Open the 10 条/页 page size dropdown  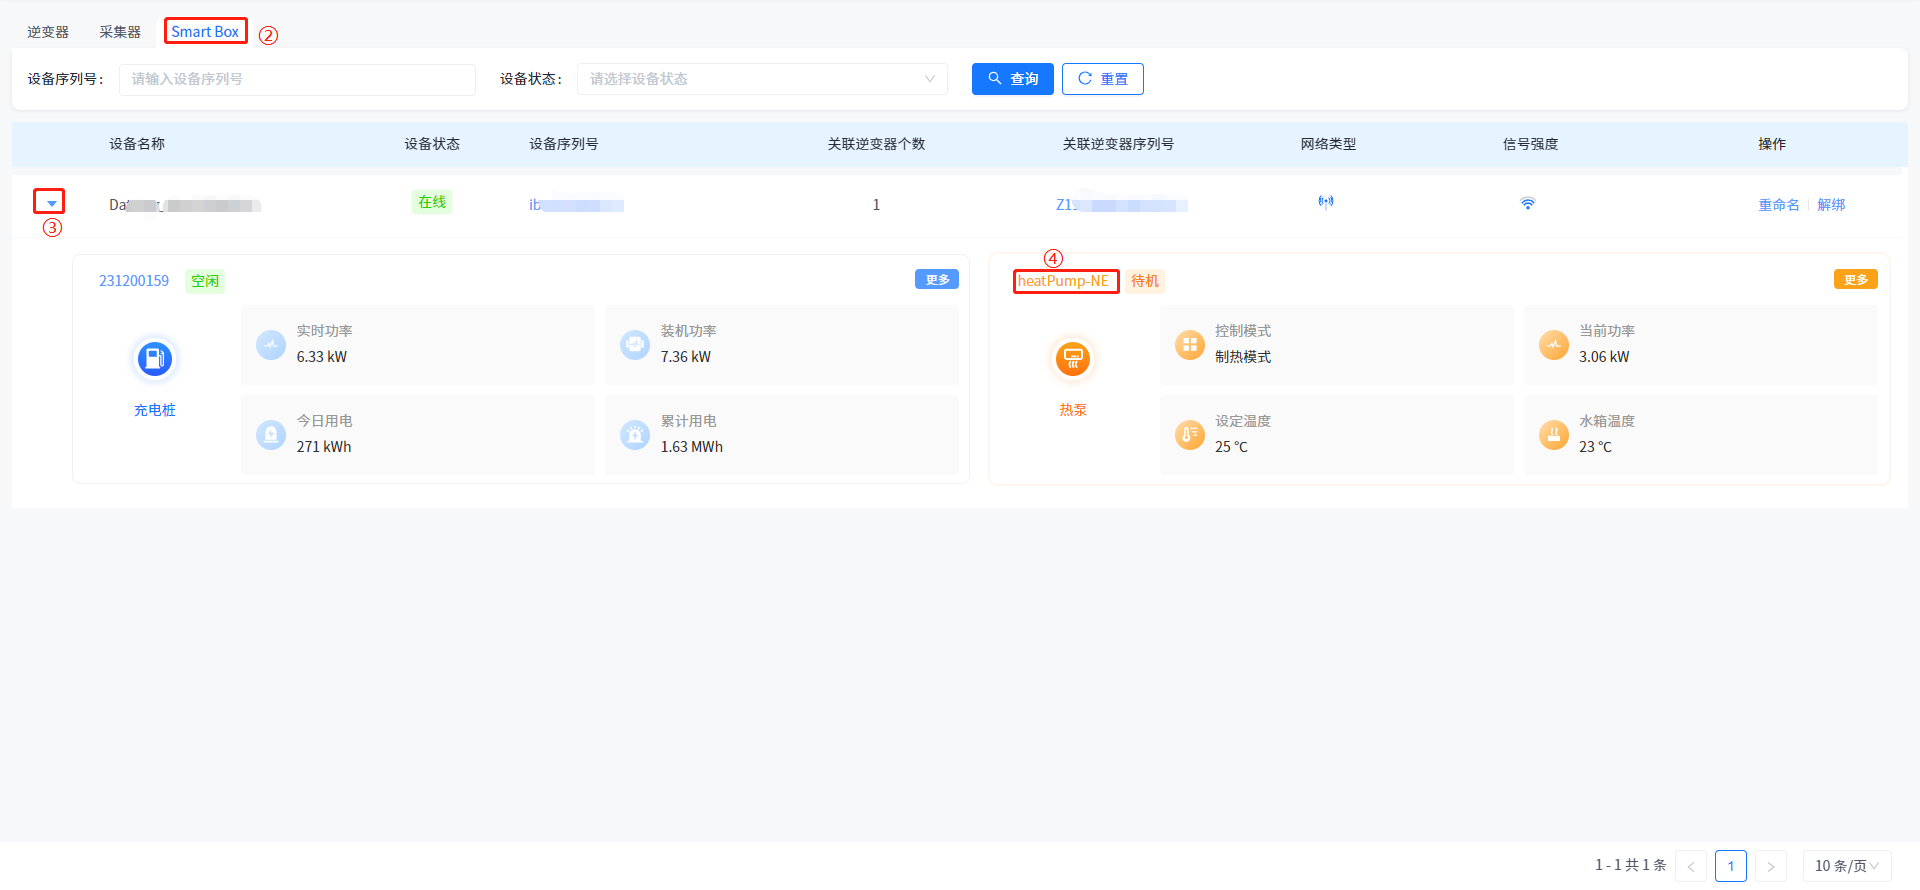click(x=1846, y=866)
